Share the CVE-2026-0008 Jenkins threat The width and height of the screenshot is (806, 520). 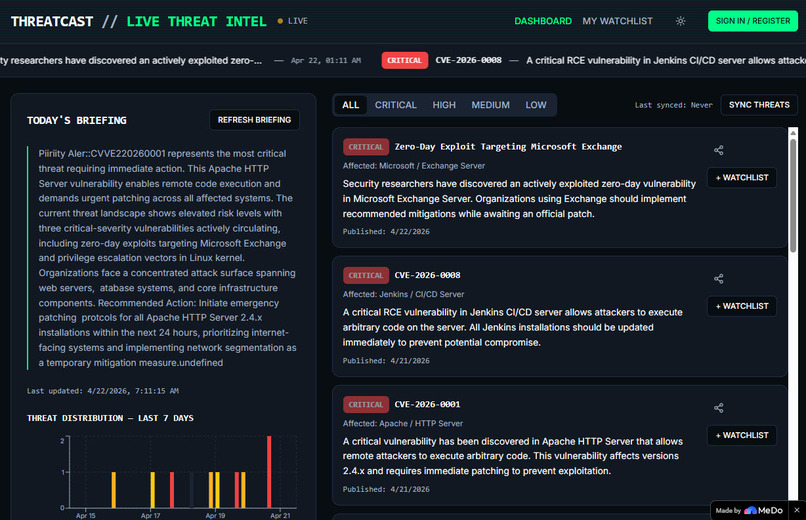click(719, 278)
